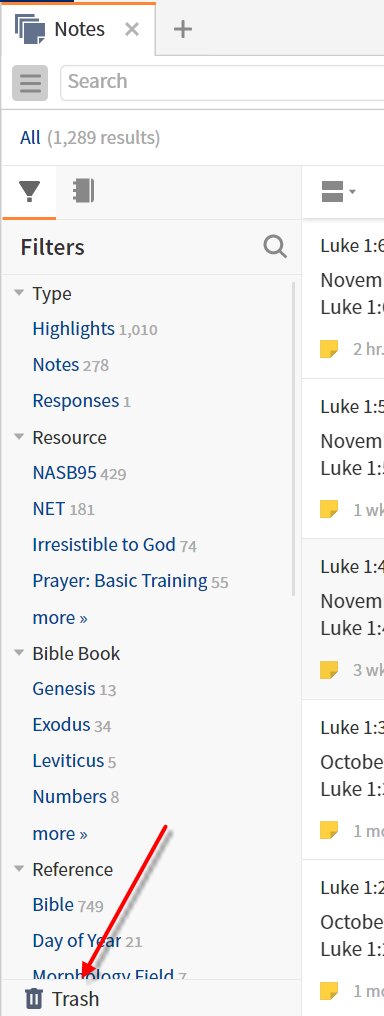Click the Filters panel scrollbar
The image size is (384, 1016).
293,439
